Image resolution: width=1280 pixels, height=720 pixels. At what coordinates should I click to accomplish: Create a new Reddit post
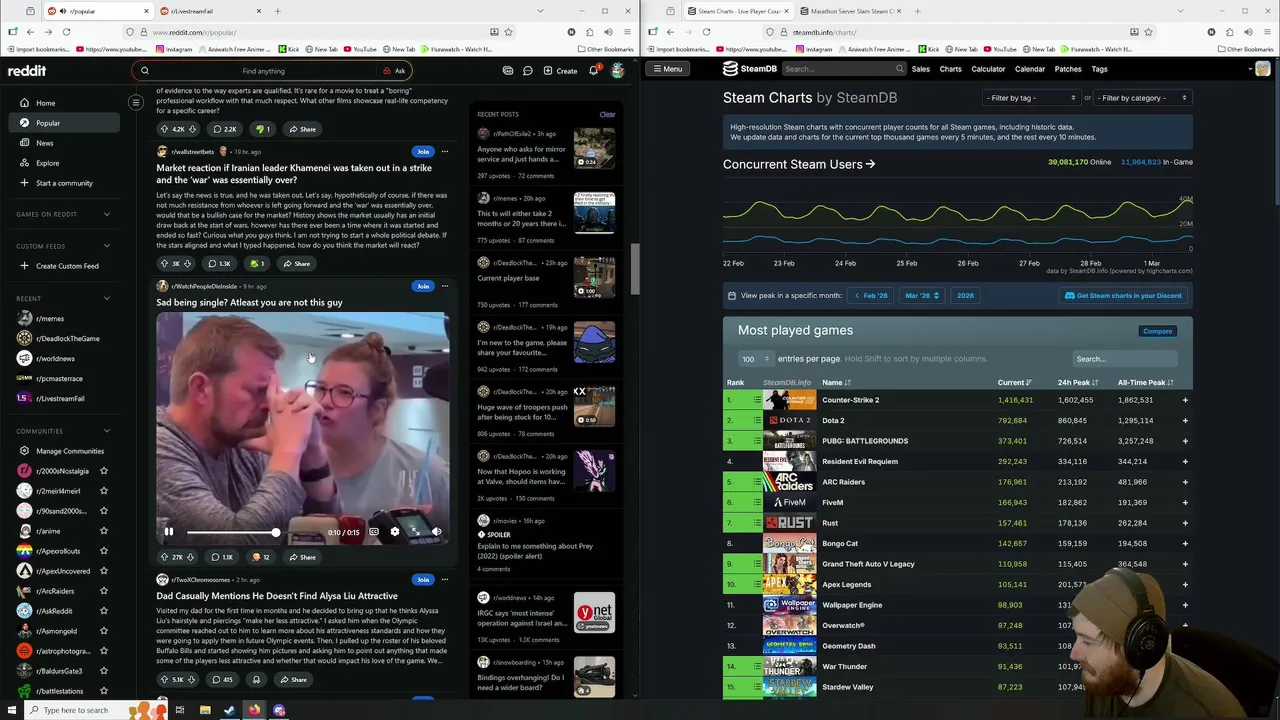coord(560,71)
